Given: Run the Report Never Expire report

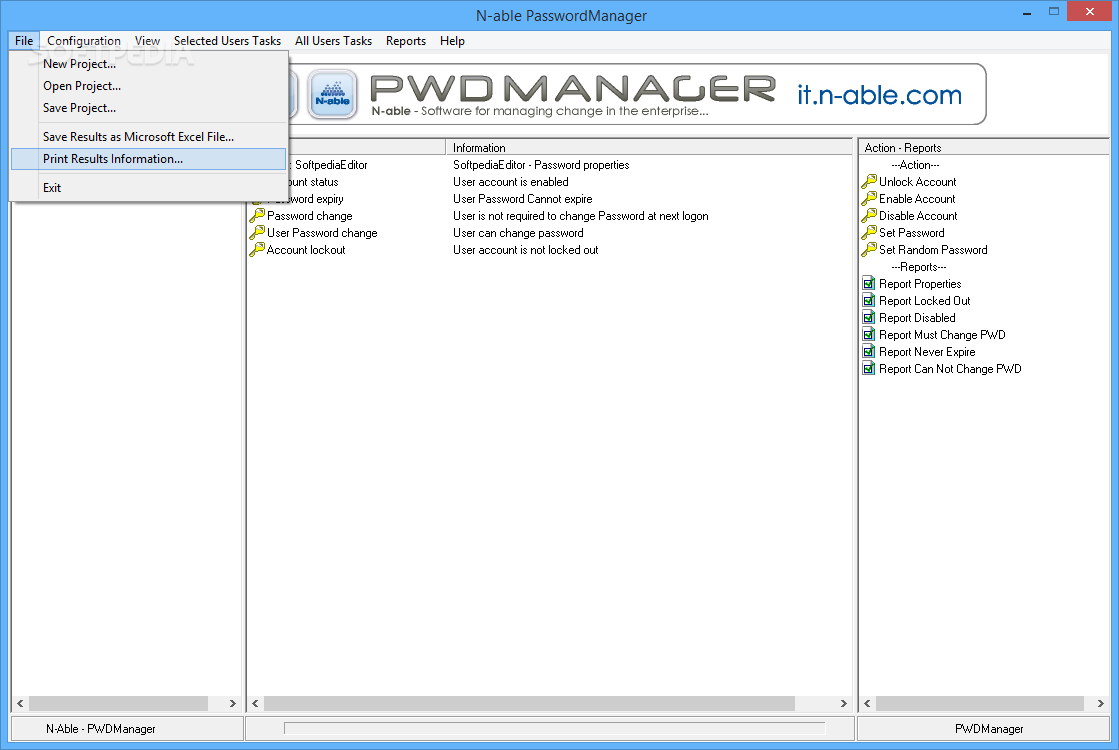Looking at the screenshot, I should (x=927, y=353).
